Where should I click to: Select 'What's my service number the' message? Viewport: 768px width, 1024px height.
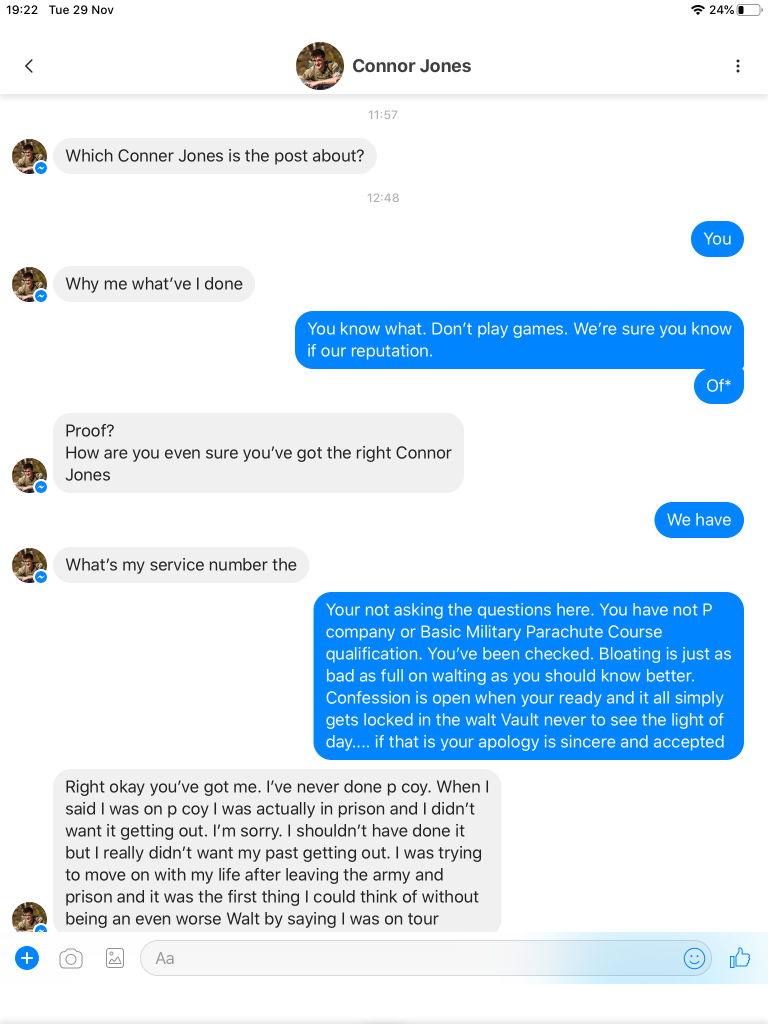coord(181,565)
